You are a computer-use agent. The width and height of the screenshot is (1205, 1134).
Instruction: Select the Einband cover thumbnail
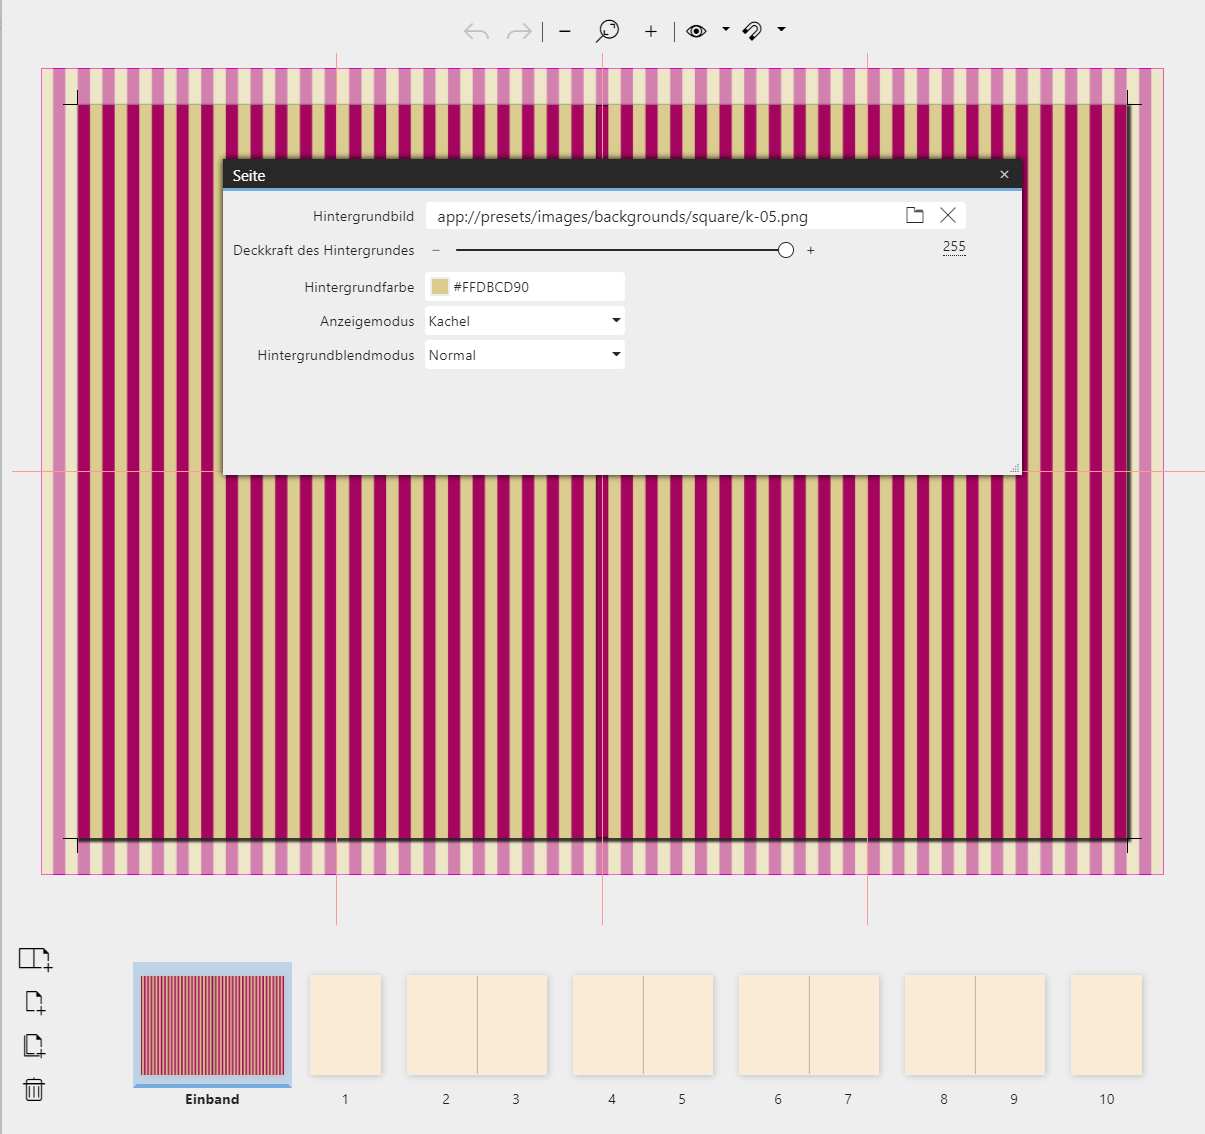212,1026
